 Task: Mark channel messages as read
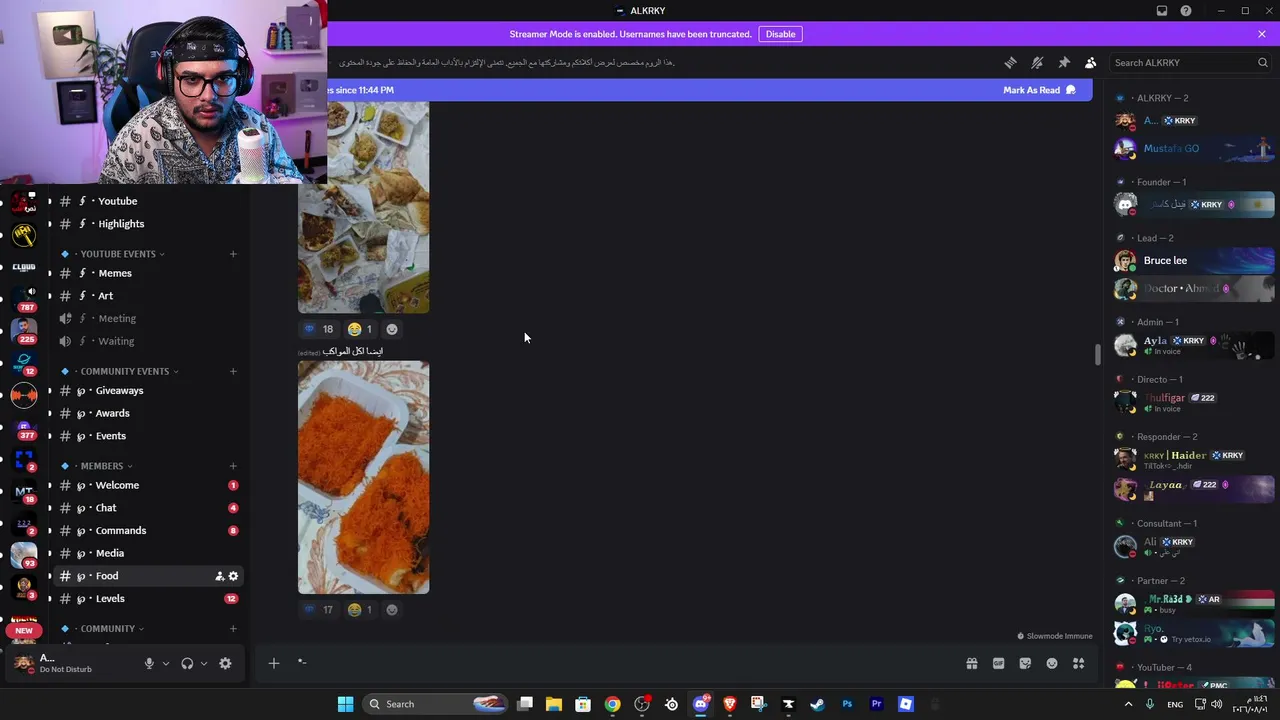click(1039, 90)
